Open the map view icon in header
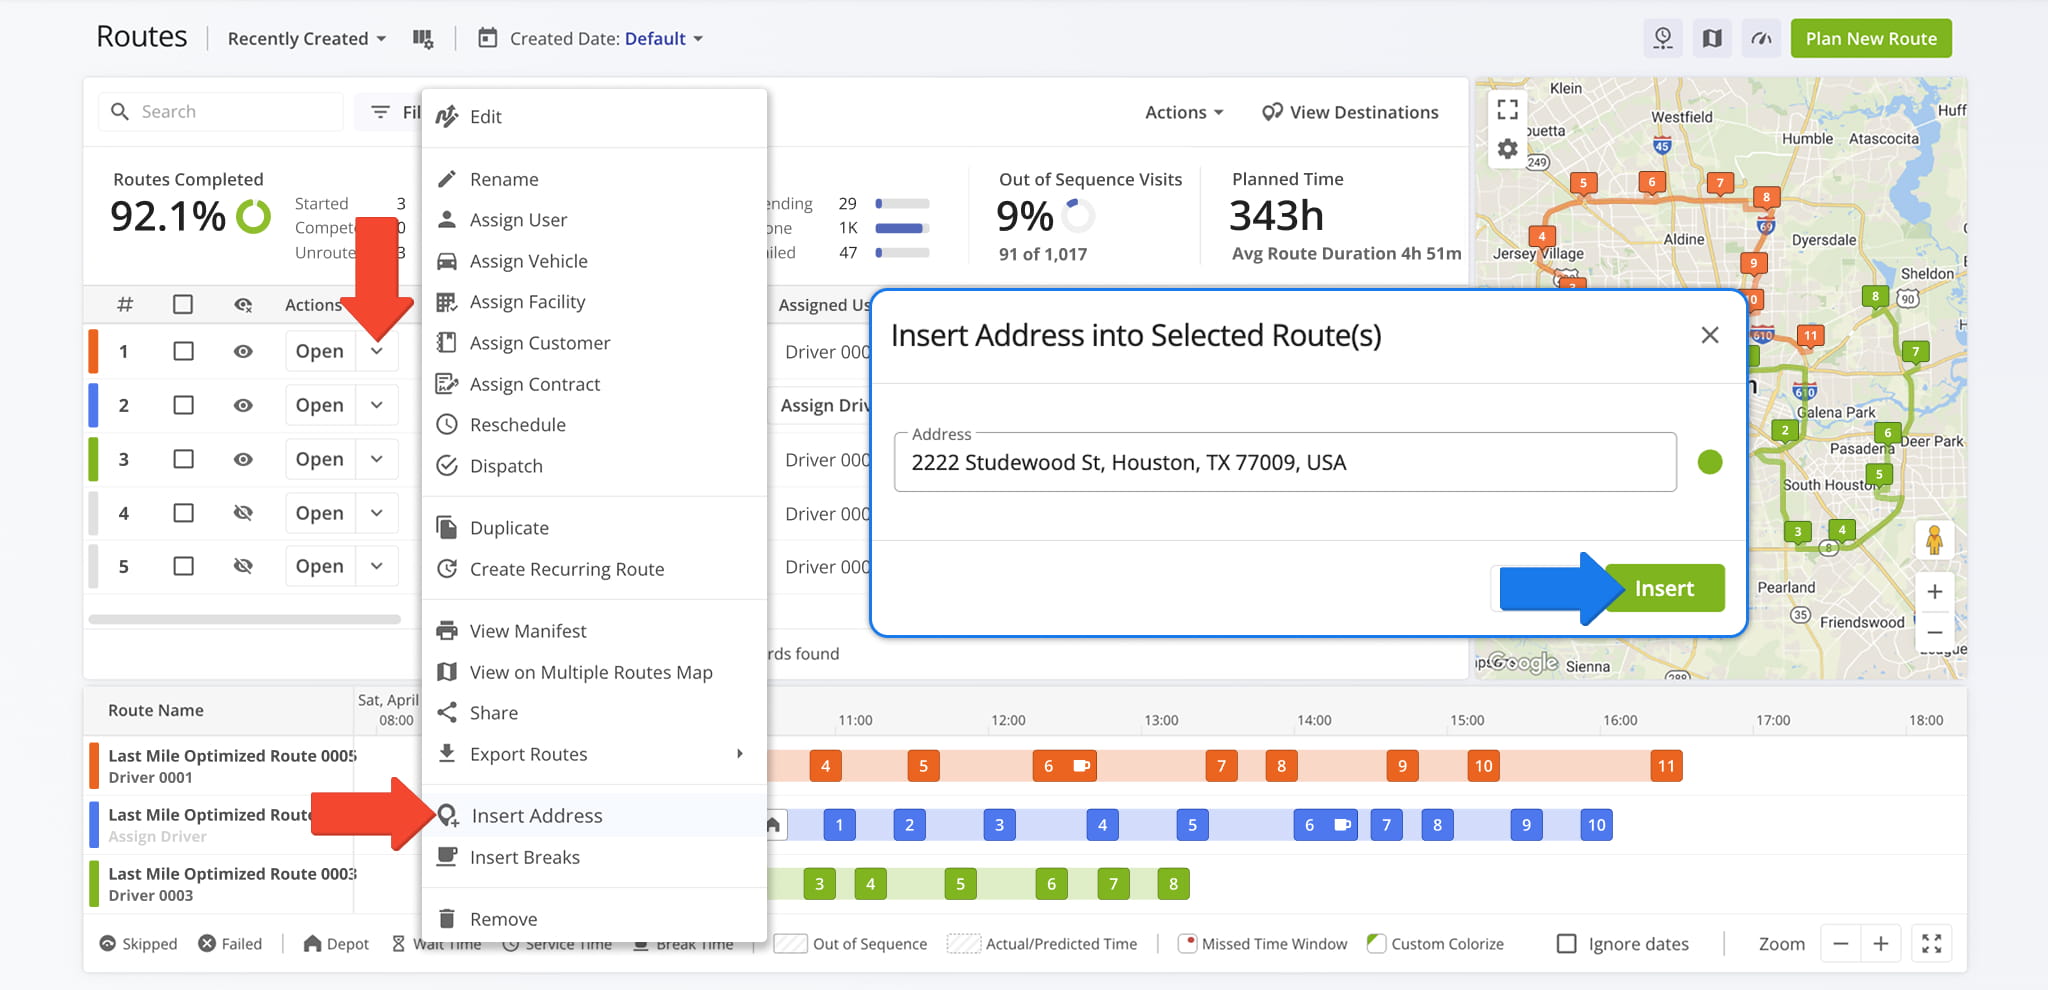 (x=1711, y=37)
